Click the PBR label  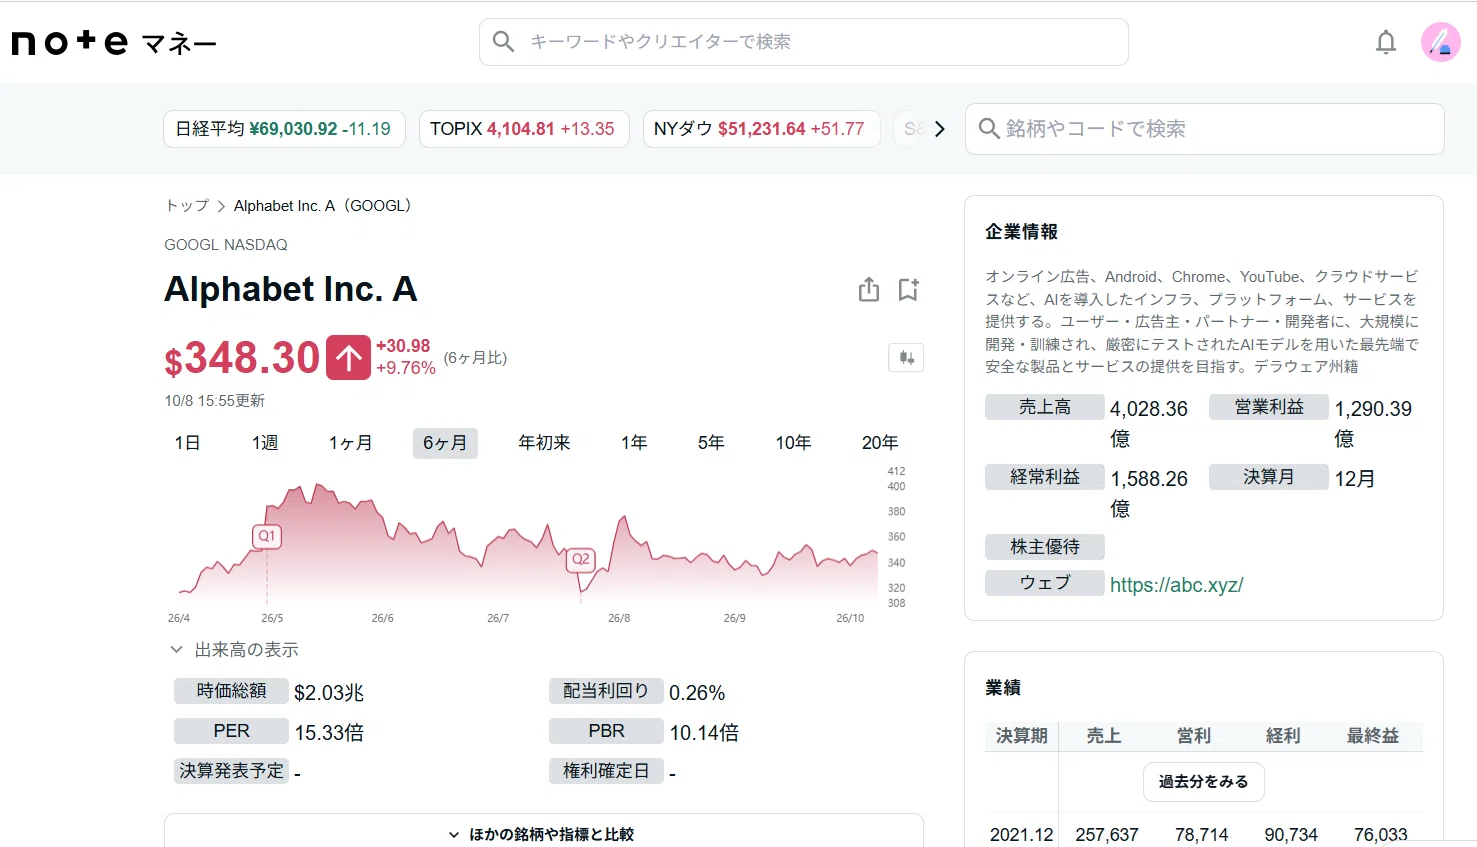pyautogui.click(x=606, y=731)
